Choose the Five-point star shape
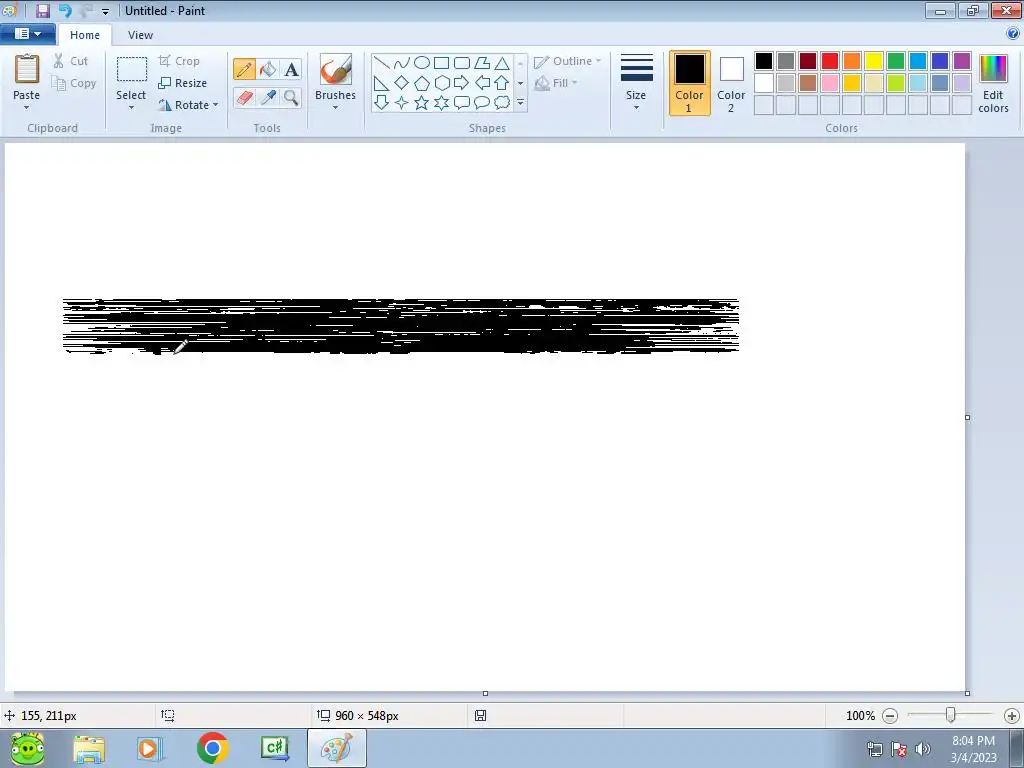The width and height of the screenshot is (1024, 768). point(422,103)
